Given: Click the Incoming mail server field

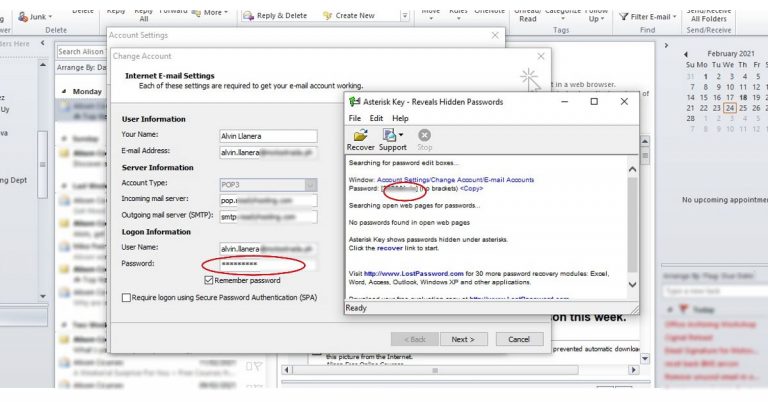Looking at the screenshot, I should 268,201.
